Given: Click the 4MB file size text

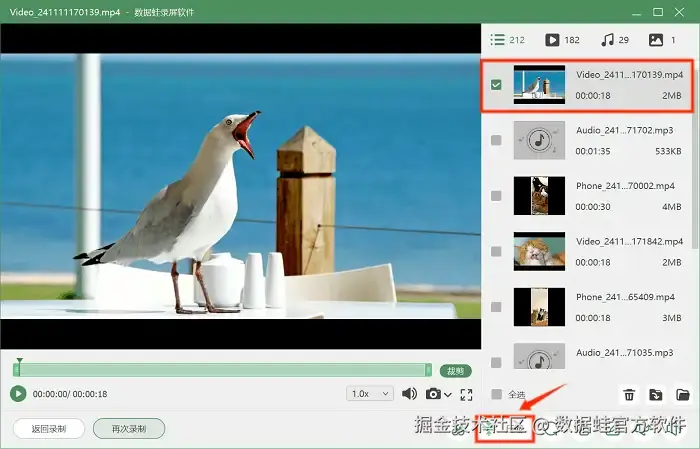Looking at the screenshot, I should (672, 207).
